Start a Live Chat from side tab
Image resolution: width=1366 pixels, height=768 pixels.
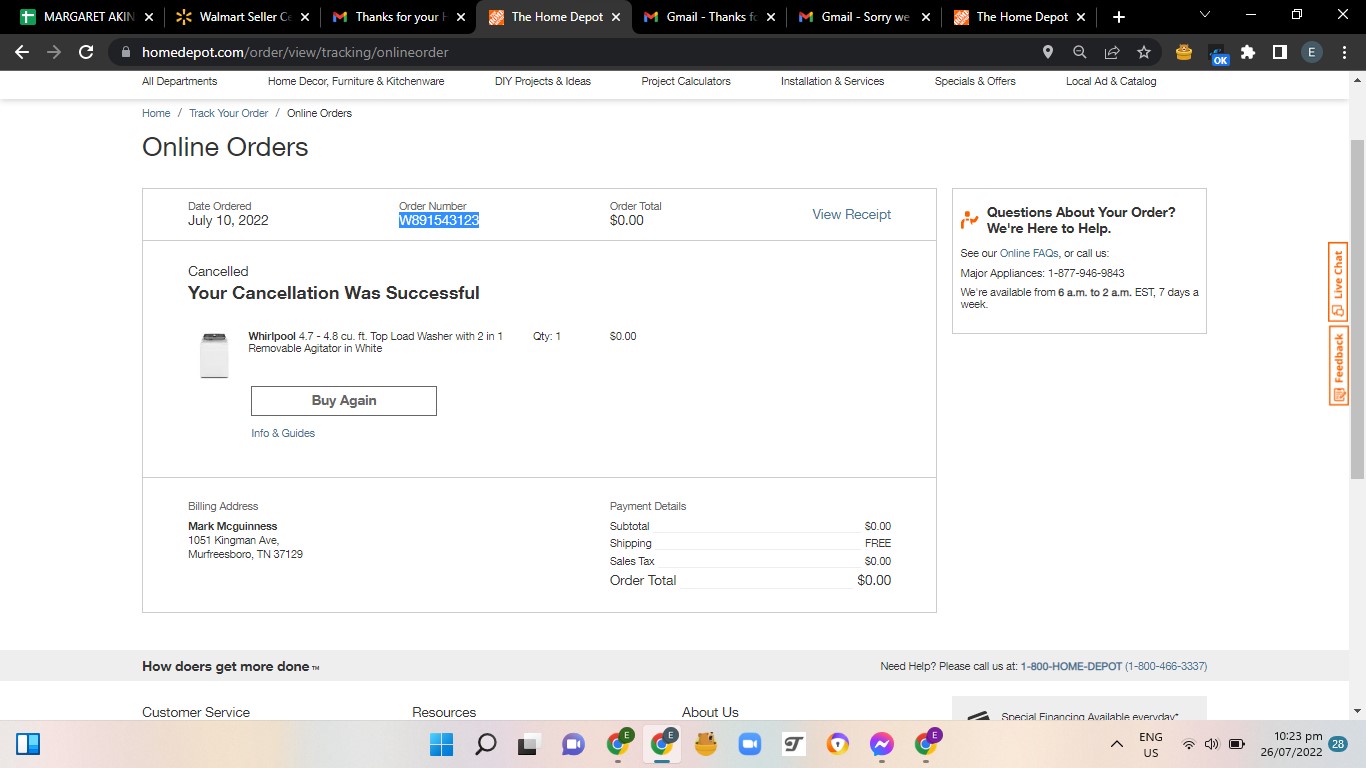pyautogui.click(x=1338, y=281)
